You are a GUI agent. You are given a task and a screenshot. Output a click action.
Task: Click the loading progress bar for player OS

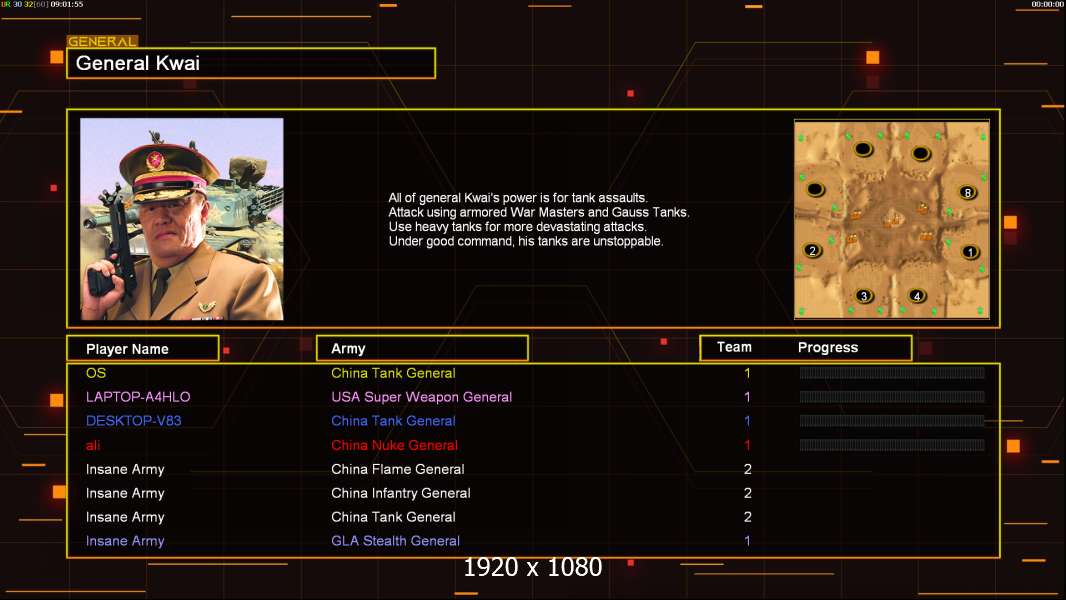[891, 373]
